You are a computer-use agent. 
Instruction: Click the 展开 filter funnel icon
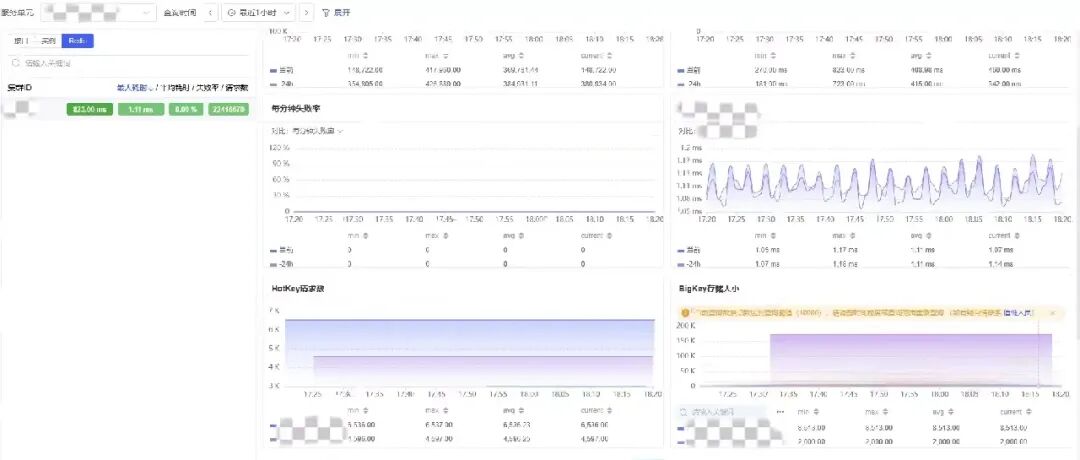point(326,13)
